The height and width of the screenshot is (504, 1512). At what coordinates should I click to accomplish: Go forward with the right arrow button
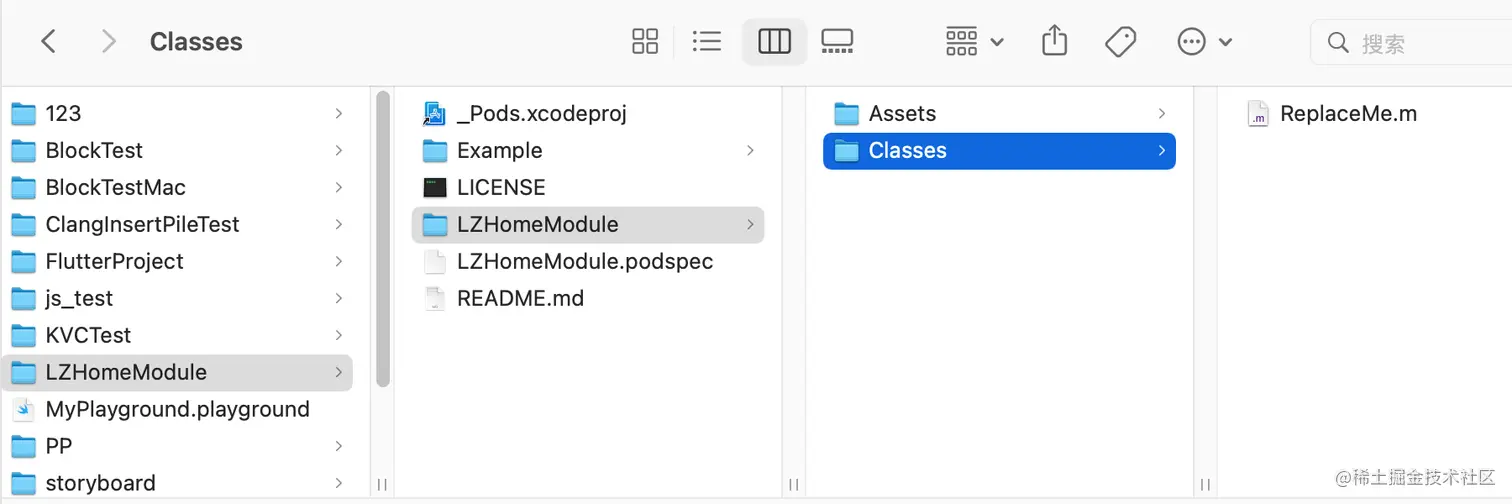point(109,42)
